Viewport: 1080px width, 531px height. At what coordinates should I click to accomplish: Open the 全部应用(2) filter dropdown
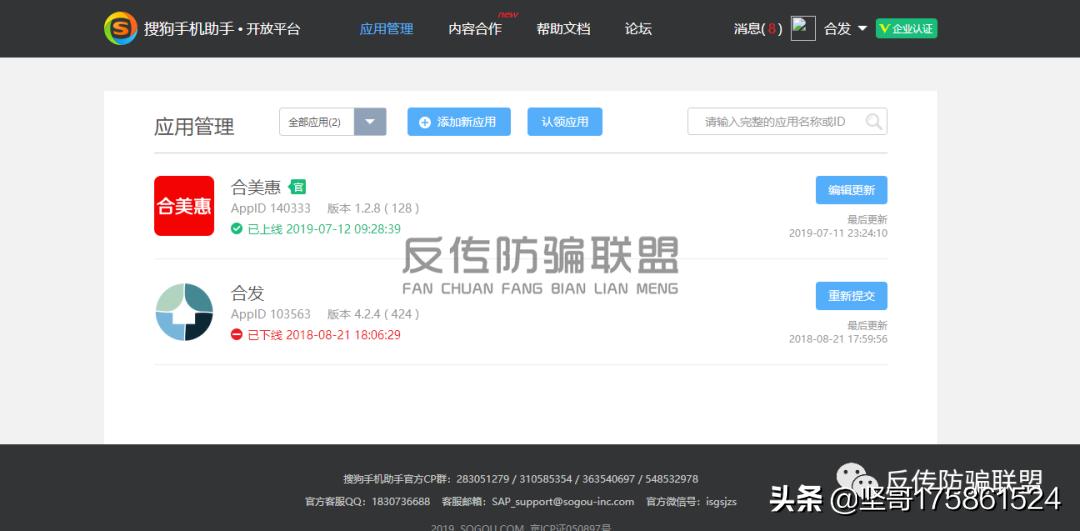[x=333, y=122]
